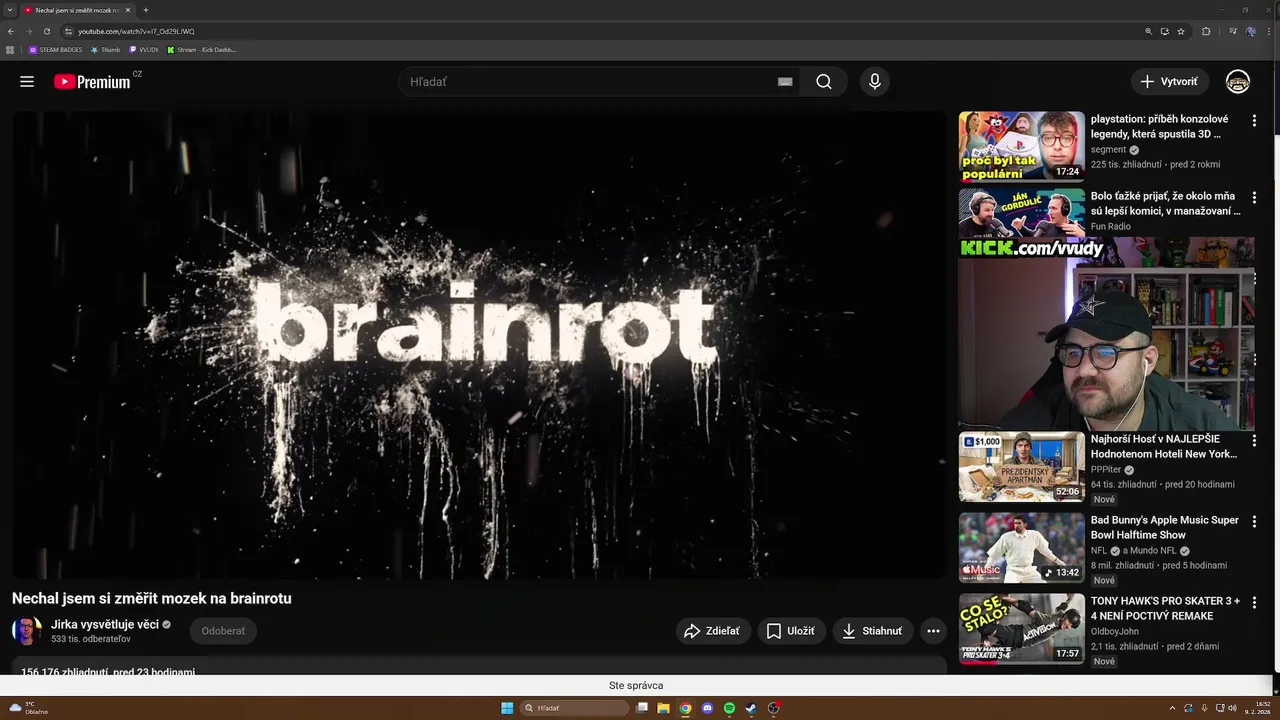Click the segment channel name
The height and width of the screenshot is (720, 1280).
click(1108, 150)
